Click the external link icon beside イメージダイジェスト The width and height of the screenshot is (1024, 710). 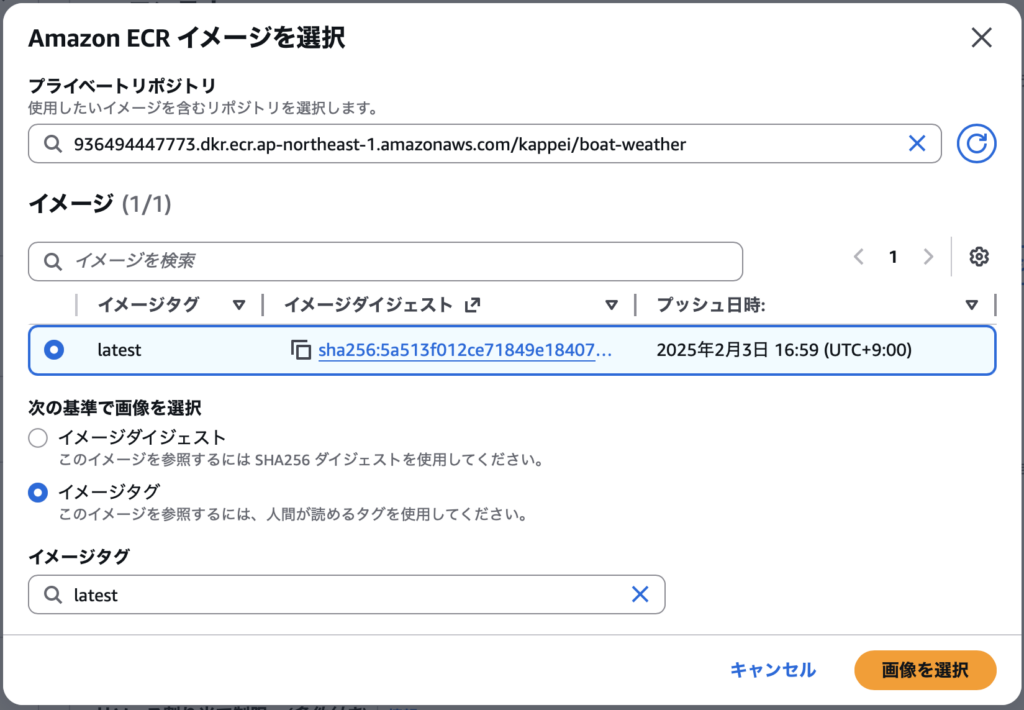[x=473, y=305]
